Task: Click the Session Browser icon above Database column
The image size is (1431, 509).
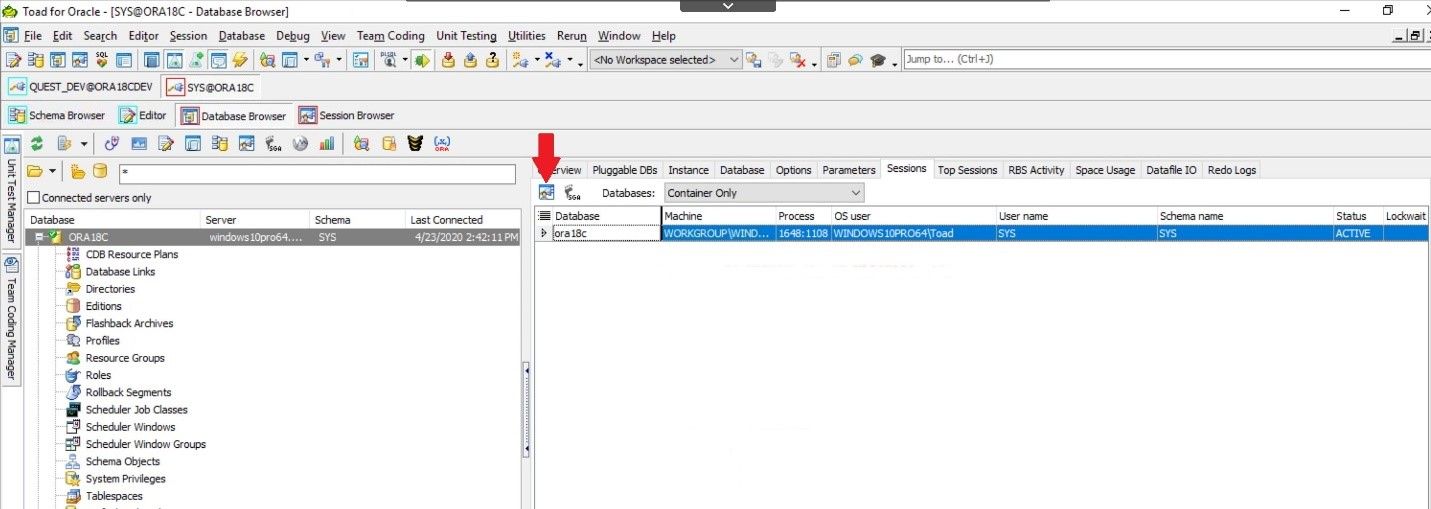Action: pyautogui.click(x=546, y=192)
